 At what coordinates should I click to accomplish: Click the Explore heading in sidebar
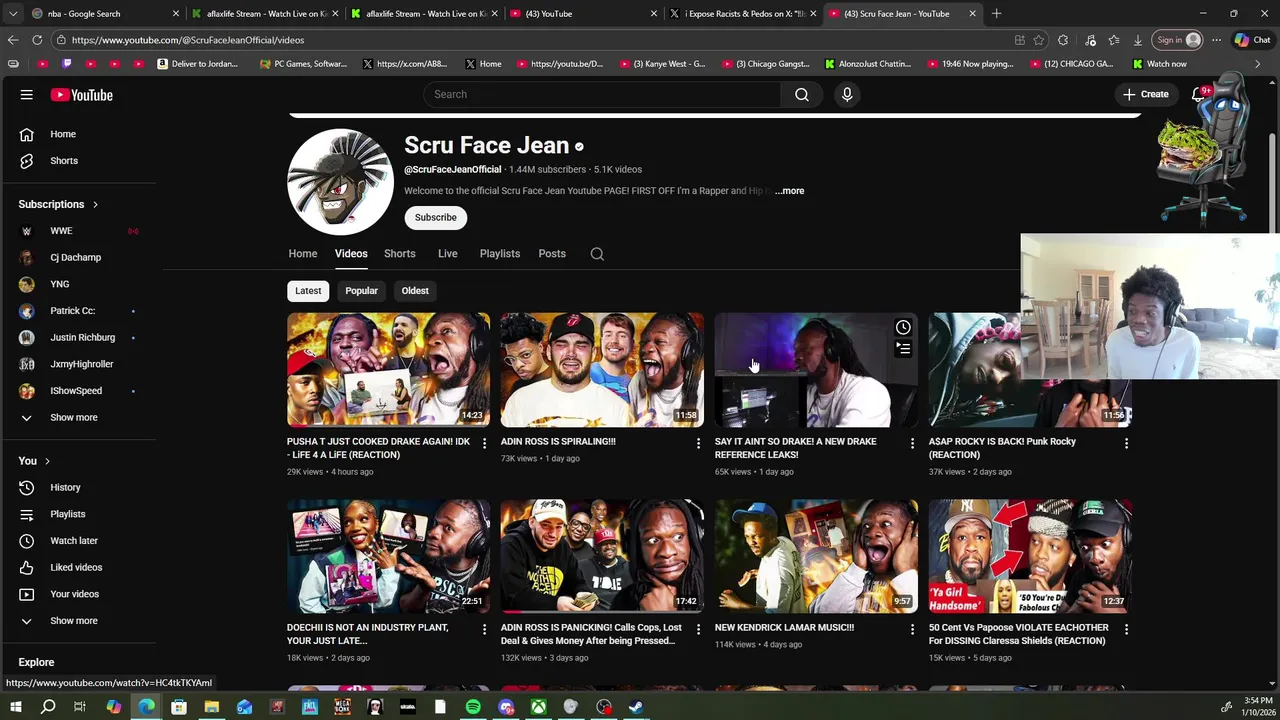36,662
